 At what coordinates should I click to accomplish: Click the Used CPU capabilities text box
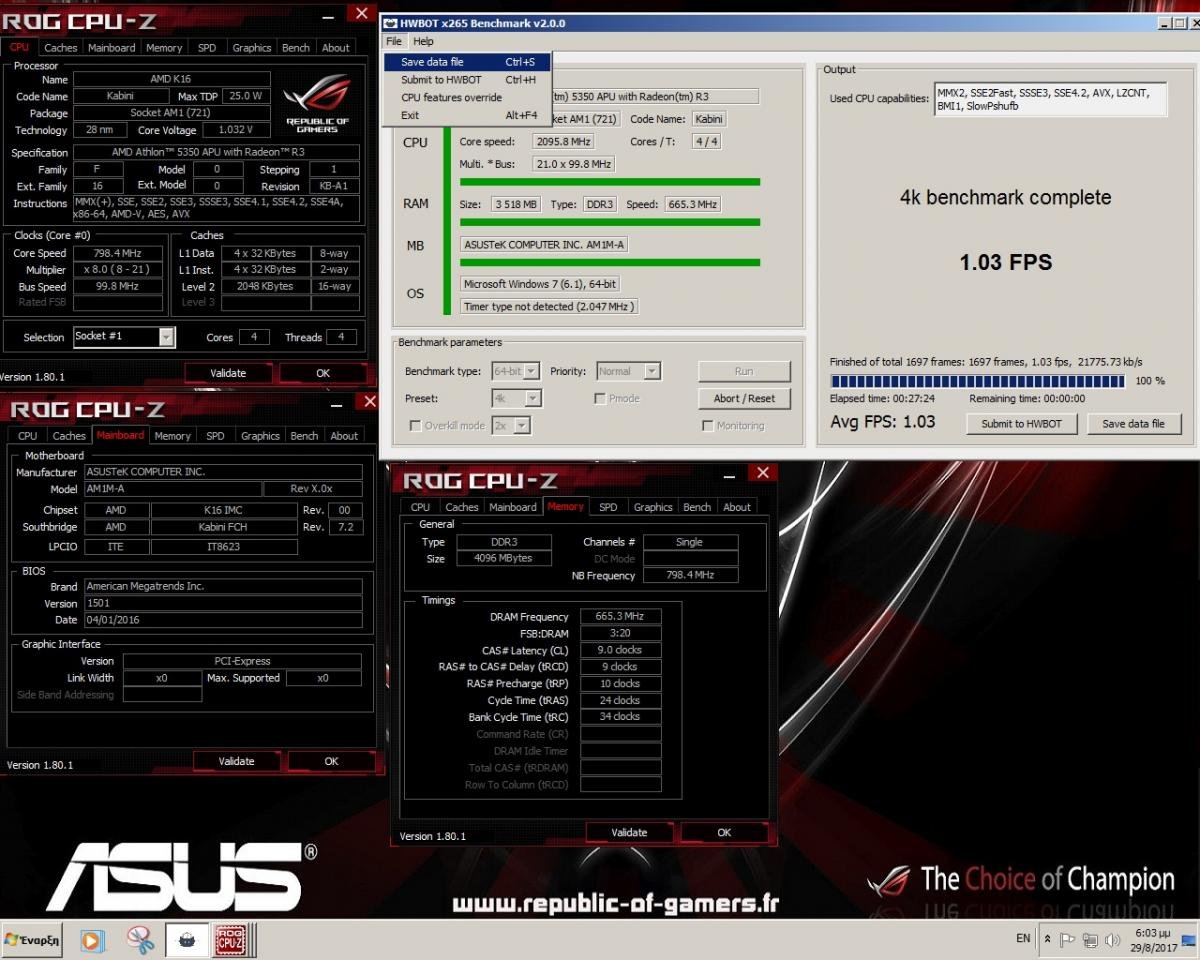tap(1049, 100)
